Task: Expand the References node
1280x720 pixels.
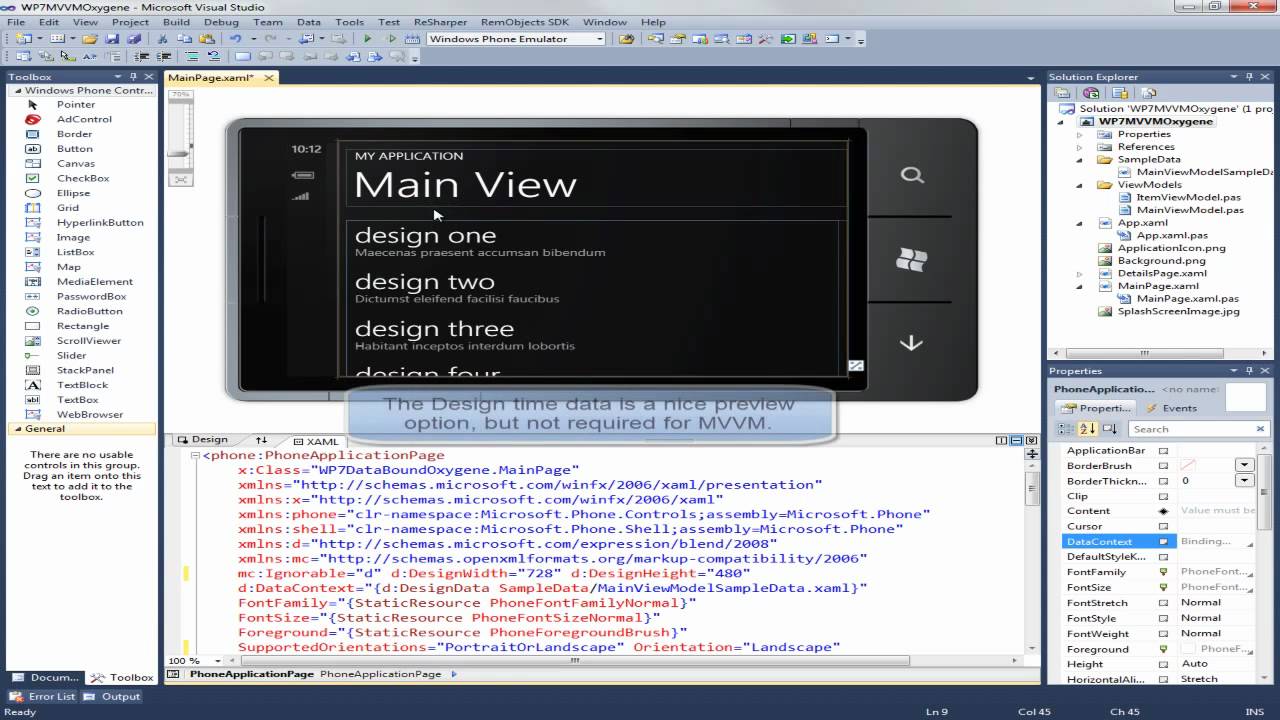Action: pos(1079,147)
